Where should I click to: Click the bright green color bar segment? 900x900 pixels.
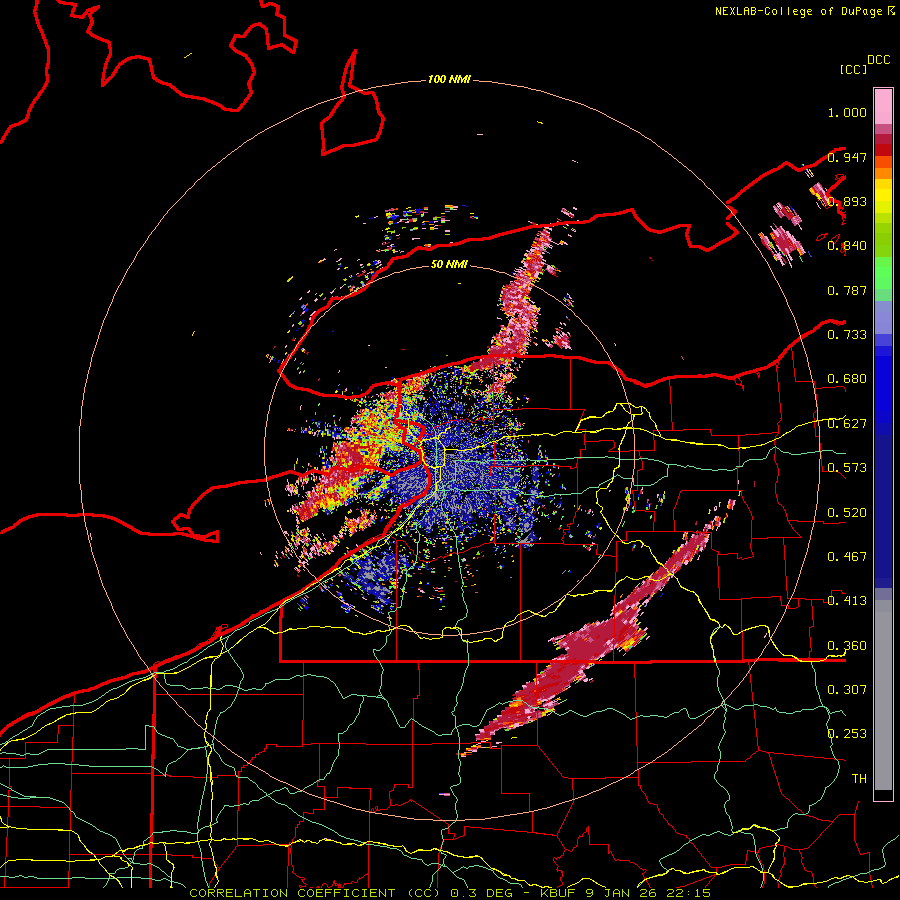click(x=883, y=273)
